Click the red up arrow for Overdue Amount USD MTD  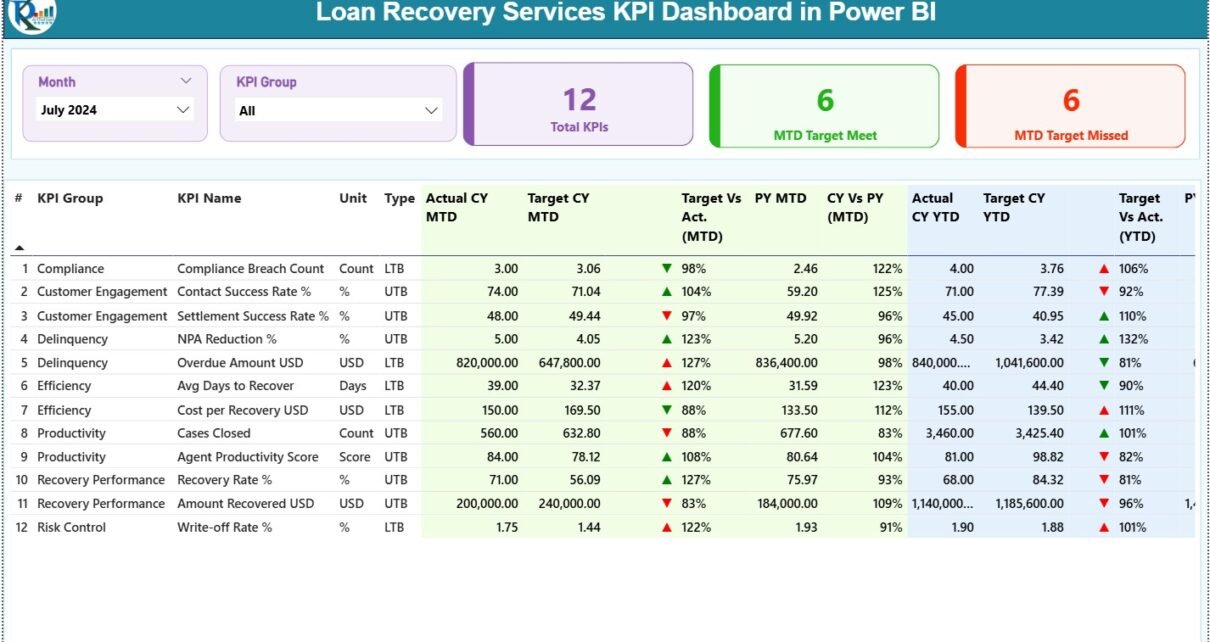coord(667,363)
